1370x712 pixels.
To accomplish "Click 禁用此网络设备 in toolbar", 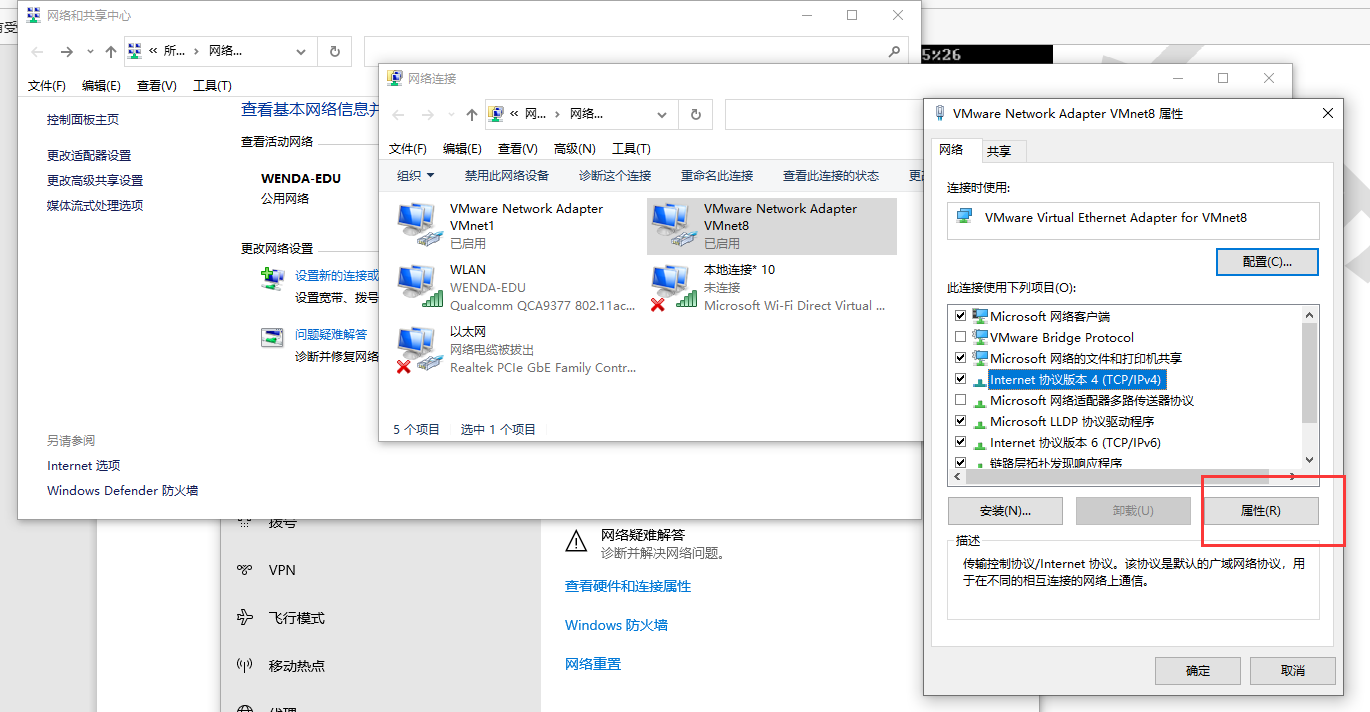I will click(x=507, y=176).
